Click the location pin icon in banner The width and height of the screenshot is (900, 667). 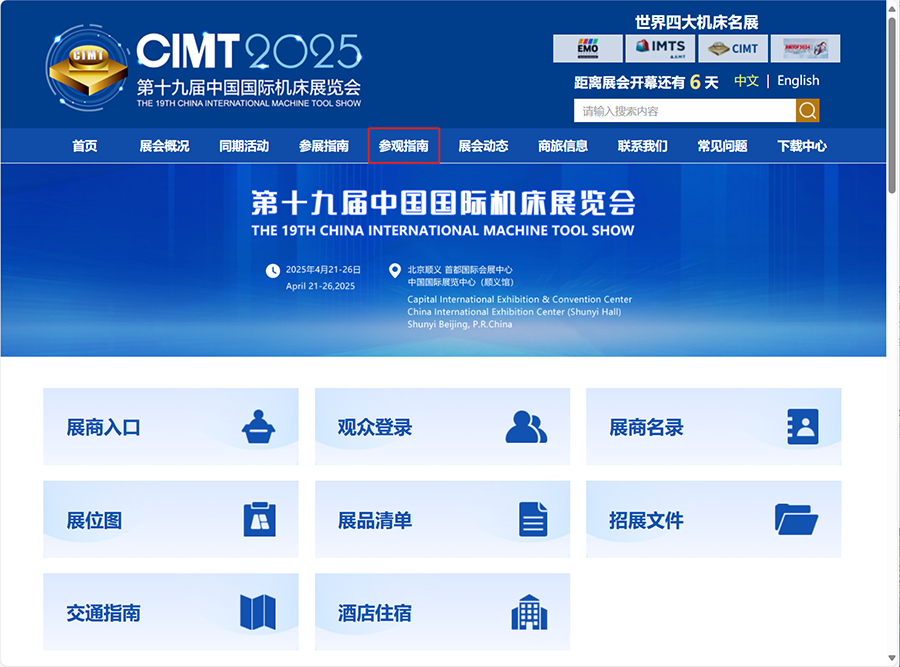tap(395, 270)
